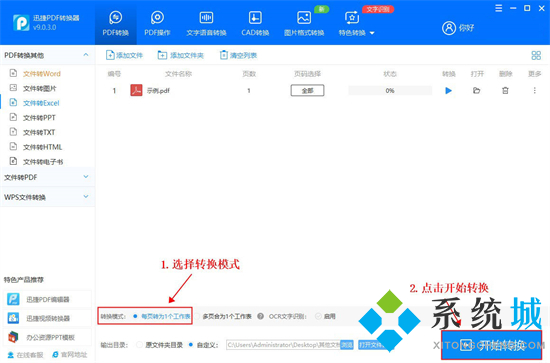Screen dimensions: 550x363
Task: Select 多页合为1个工作表 conversion mode
Action: (x=223, y=316)
